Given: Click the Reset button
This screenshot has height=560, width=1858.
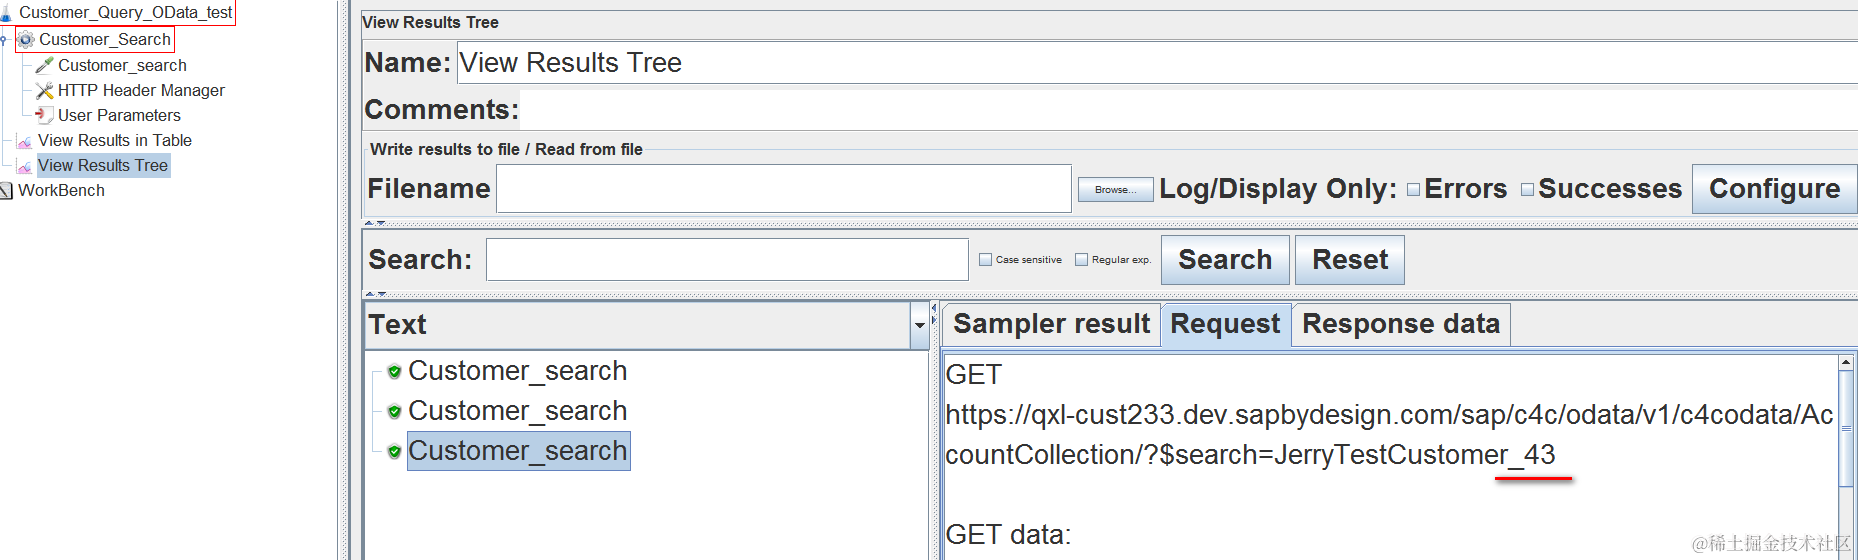Looking at the screenshot, I should pos(1350,260).
